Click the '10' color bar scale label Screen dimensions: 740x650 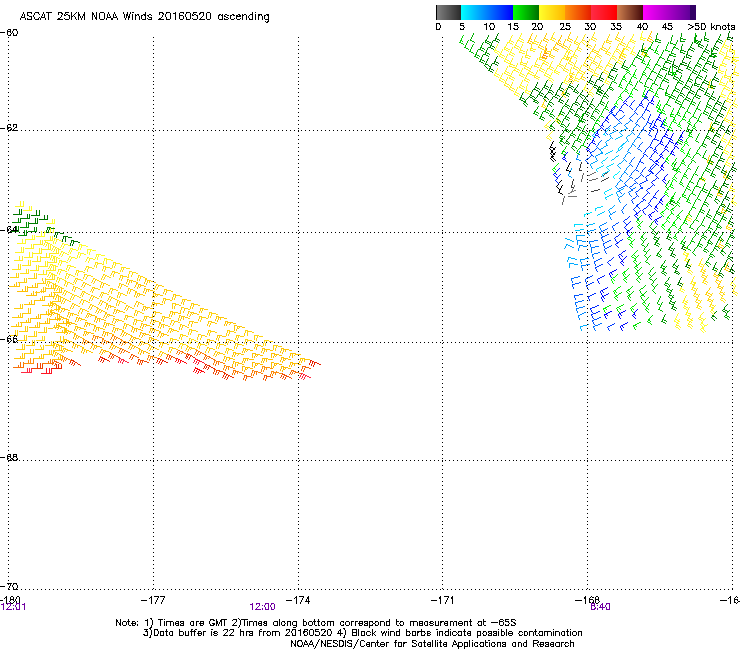pyautogui.click(x=489, y=27)
